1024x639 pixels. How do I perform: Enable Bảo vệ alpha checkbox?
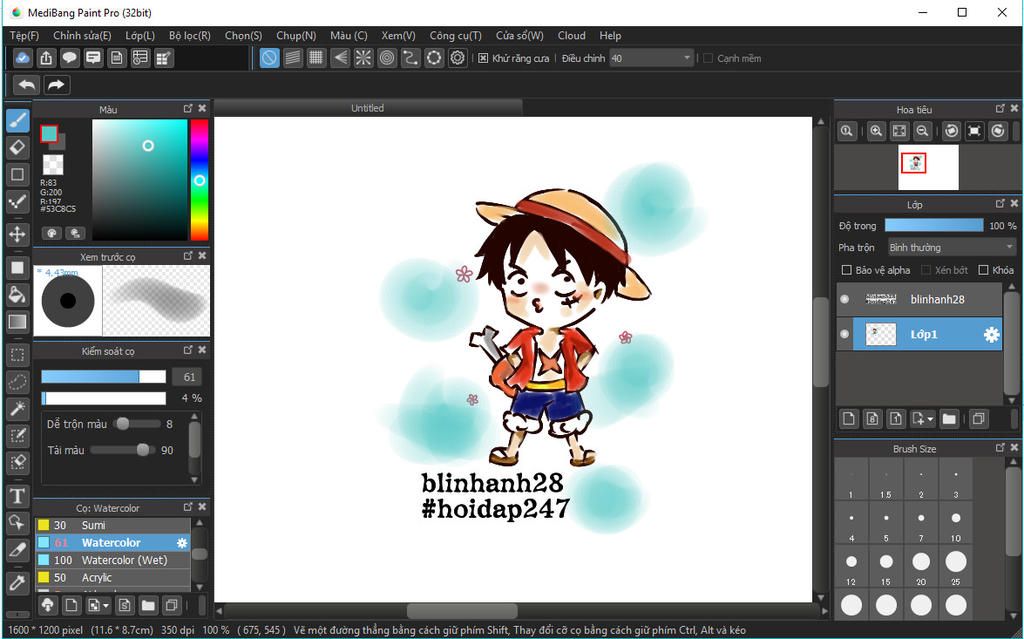846,270
